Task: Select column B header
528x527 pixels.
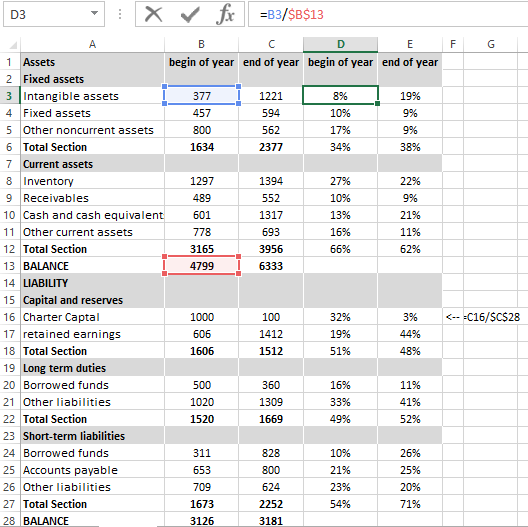Action: [x=201, y=44]
